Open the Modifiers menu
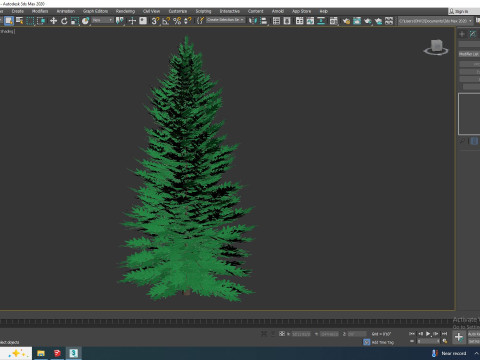This screenshot has height=360, width=480. pos(40,11)
